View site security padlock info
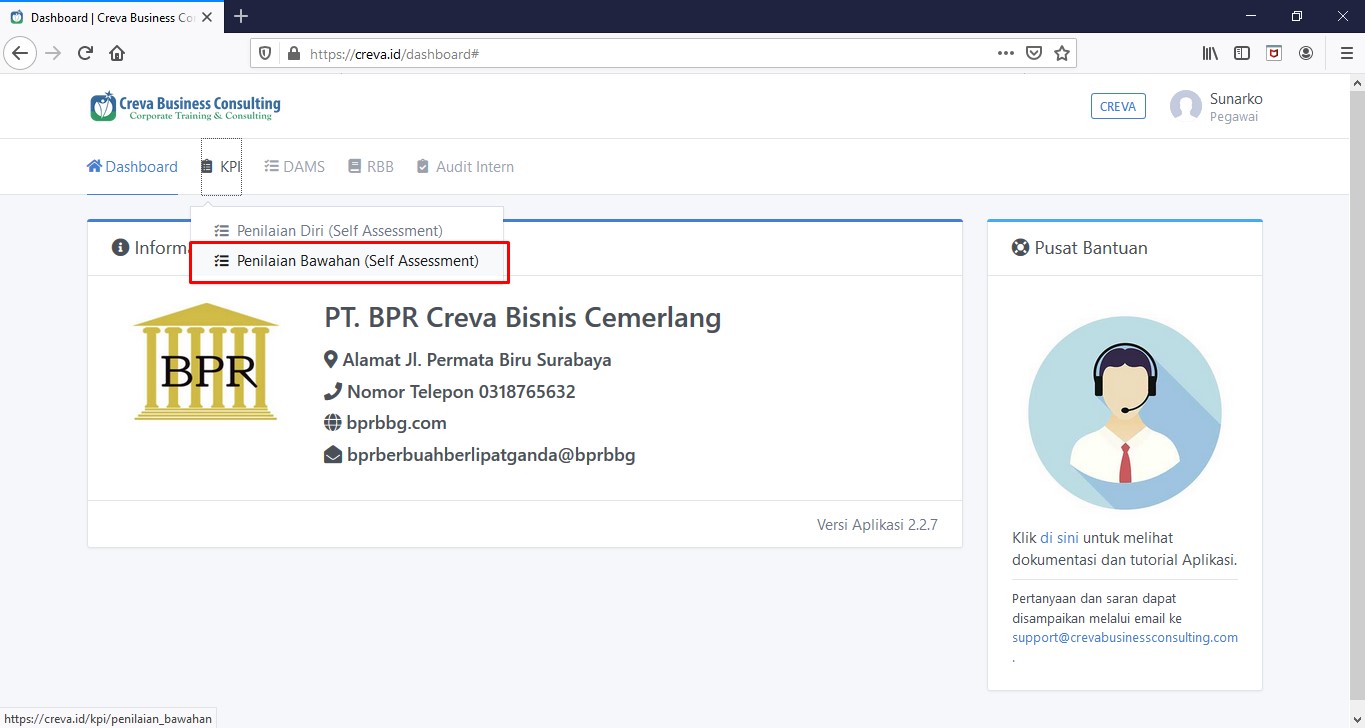The height and width of the screenshot is (728, 1365). (x=294, y=54)
